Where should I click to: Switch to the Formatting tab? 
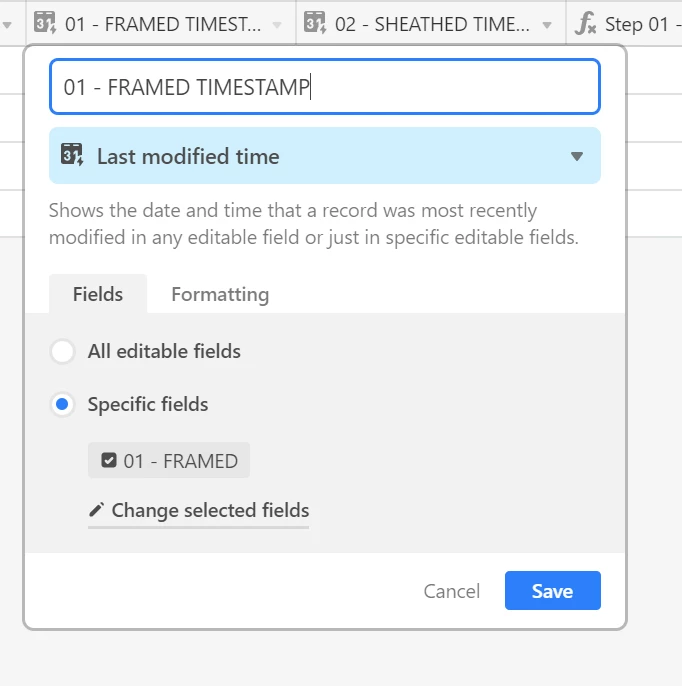tap(220, 294)
